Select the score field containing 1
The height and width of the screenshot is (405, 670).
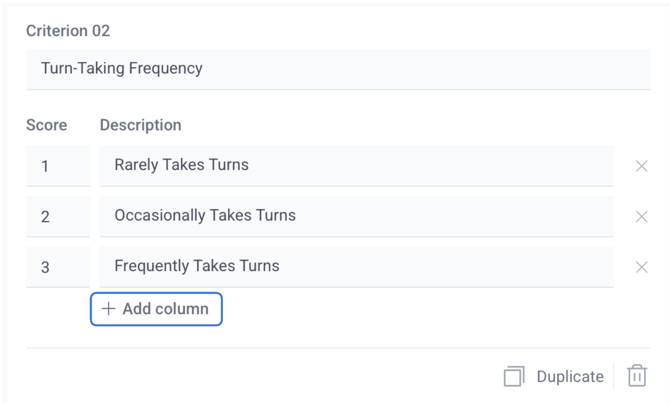pyautogui.click(x=57, y=166)
